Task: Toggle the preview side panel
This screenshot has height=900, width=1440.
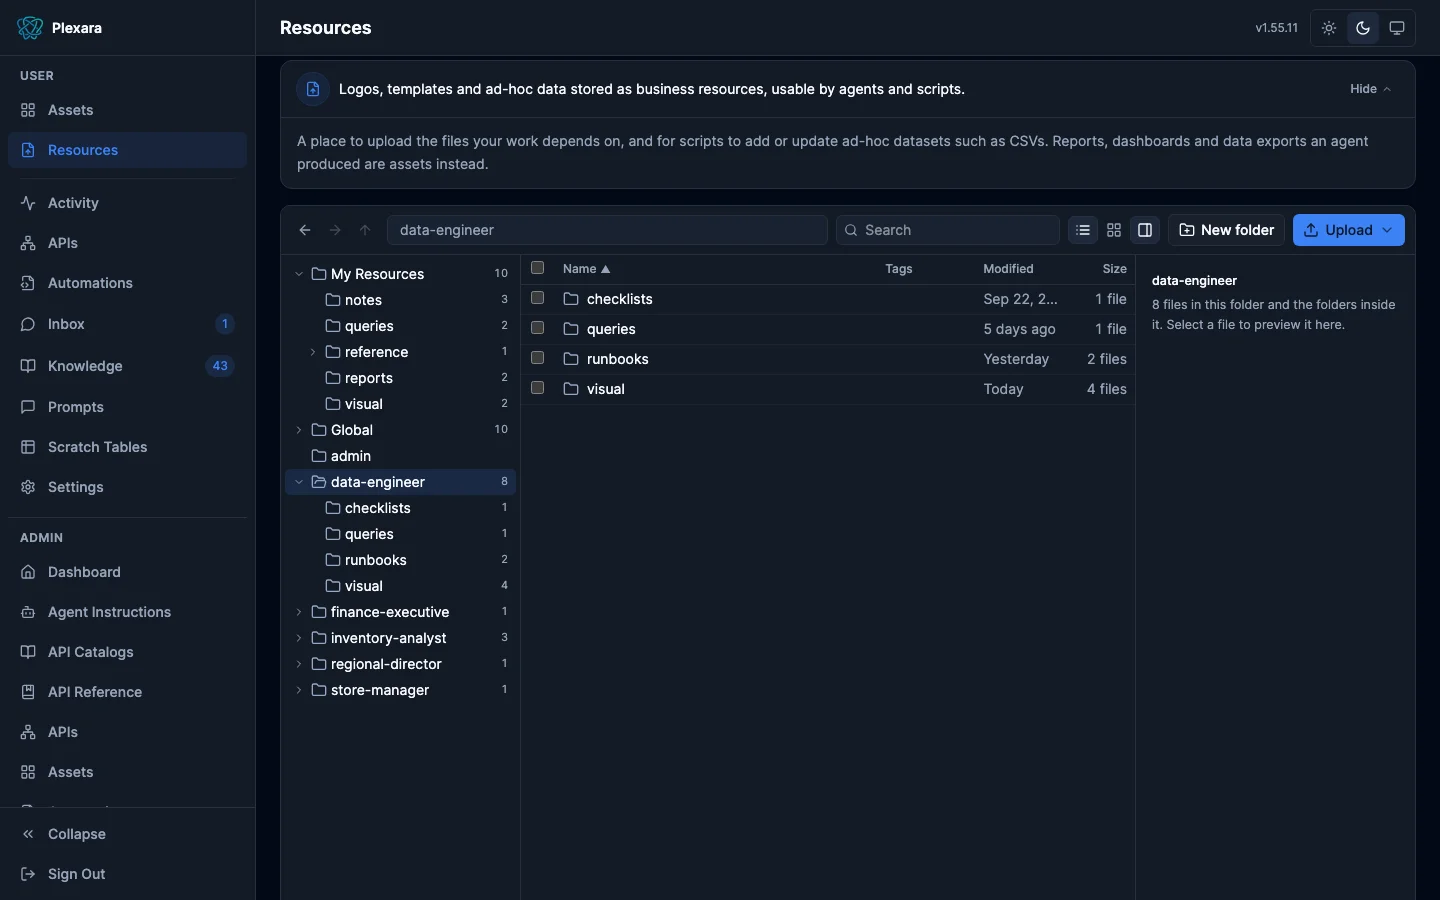Action: tap(1145, 230)
